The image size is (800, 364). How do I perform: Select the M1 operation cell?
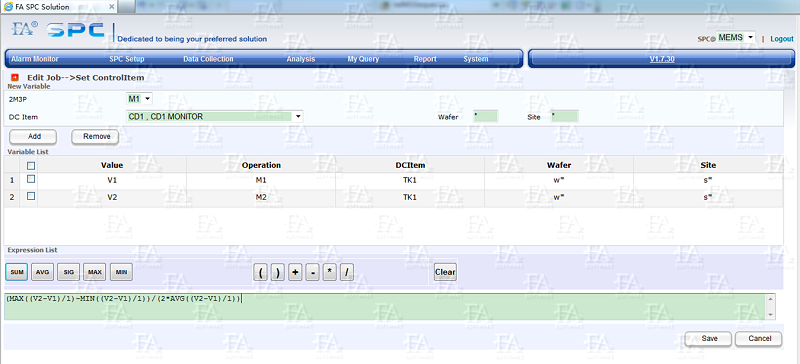pyautogui.click(x=261, y=181)
